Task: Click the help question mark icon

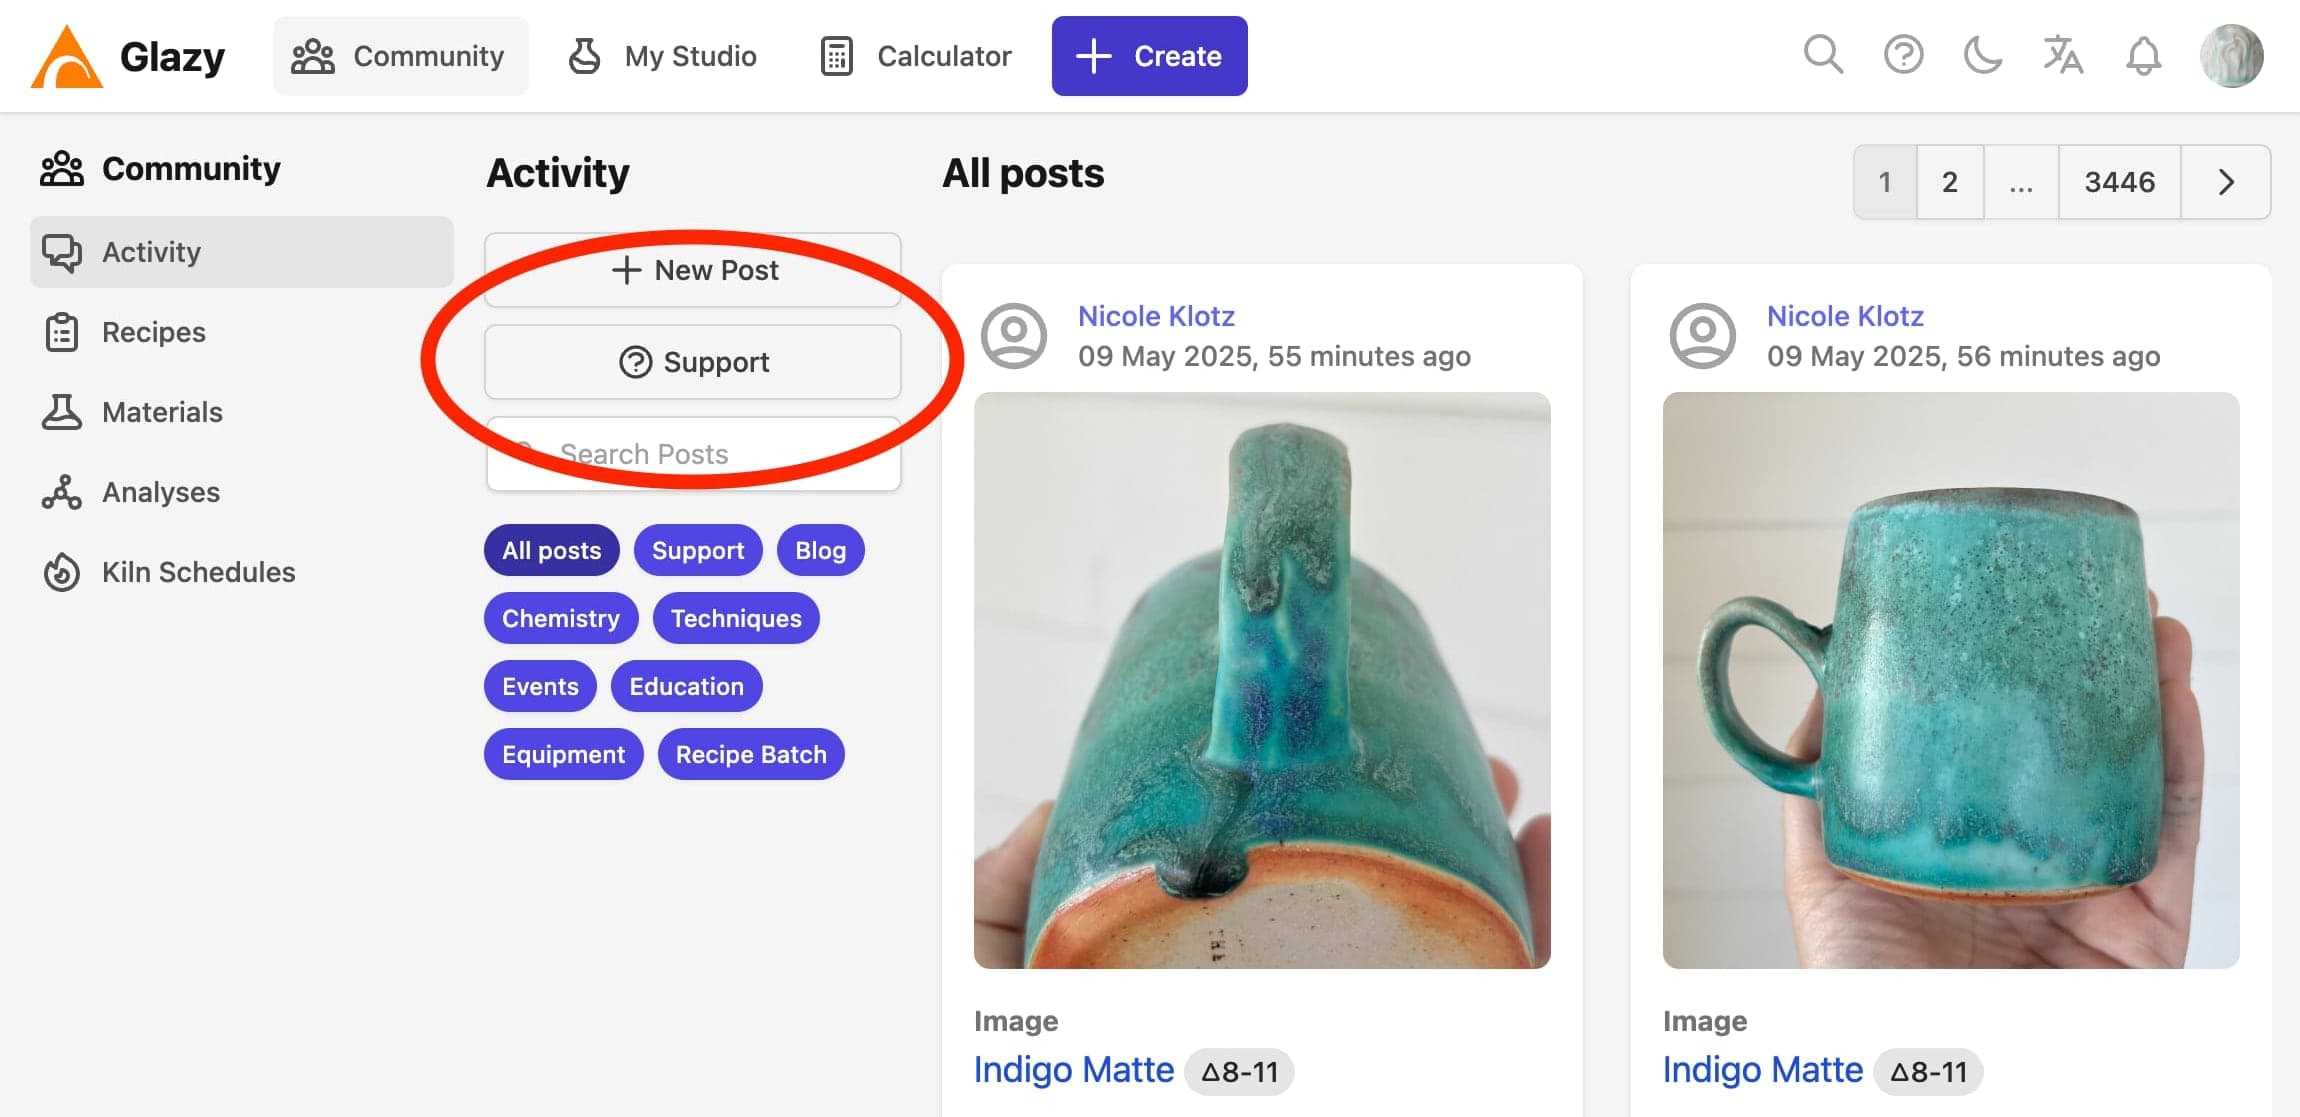Action: point(1903,56)
